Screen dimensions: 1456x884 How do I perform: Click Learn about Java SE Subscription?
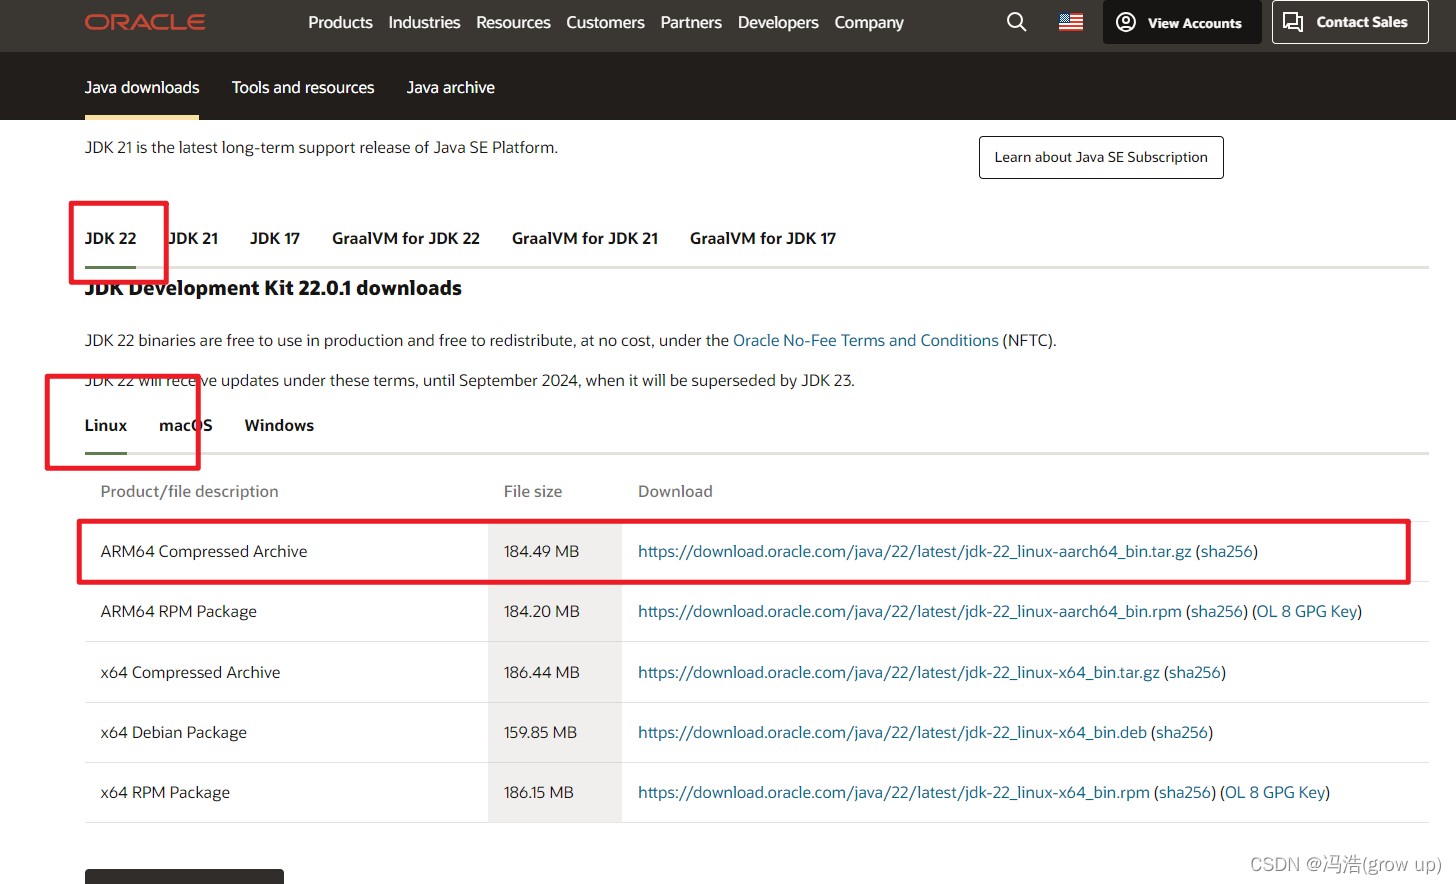(x=1101, y=157)
